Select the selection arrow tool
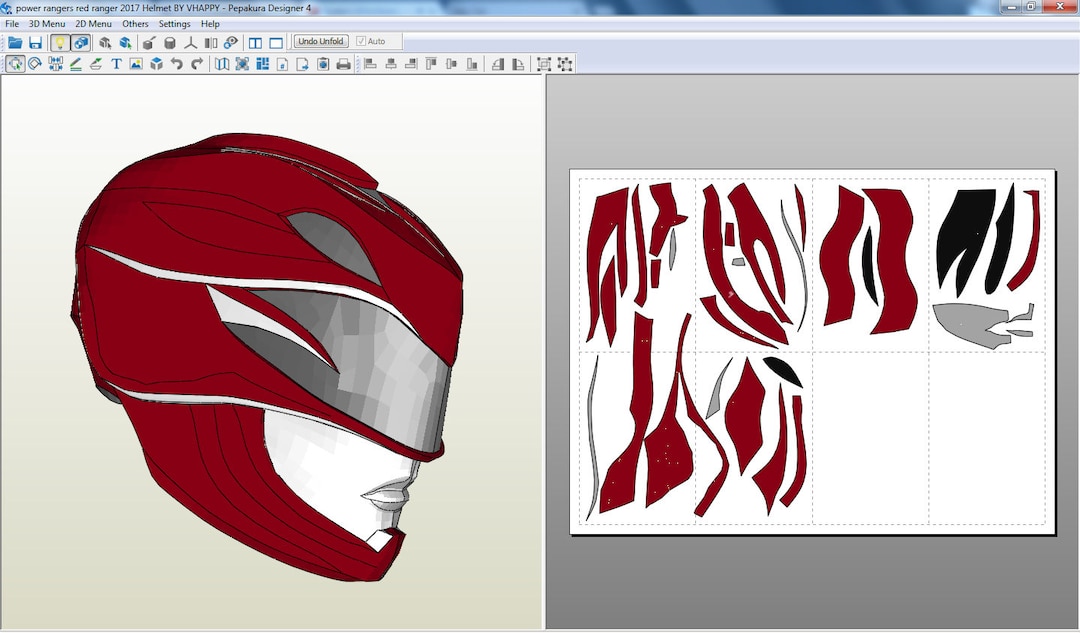Screen dimensions: 1080x633 tap(15, 63)
